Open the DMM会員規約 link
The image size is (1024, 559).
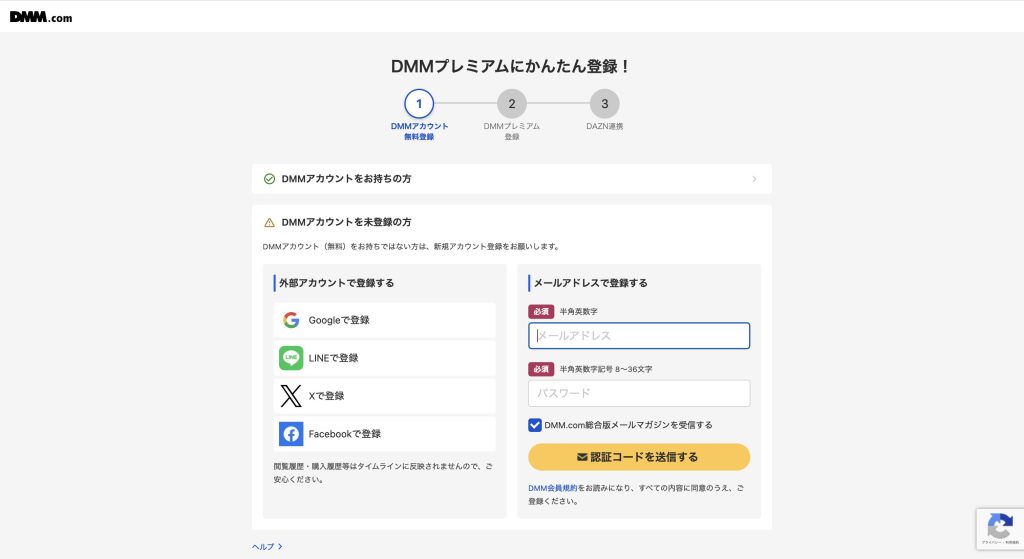pyautogui.click(x=552, y=488)
